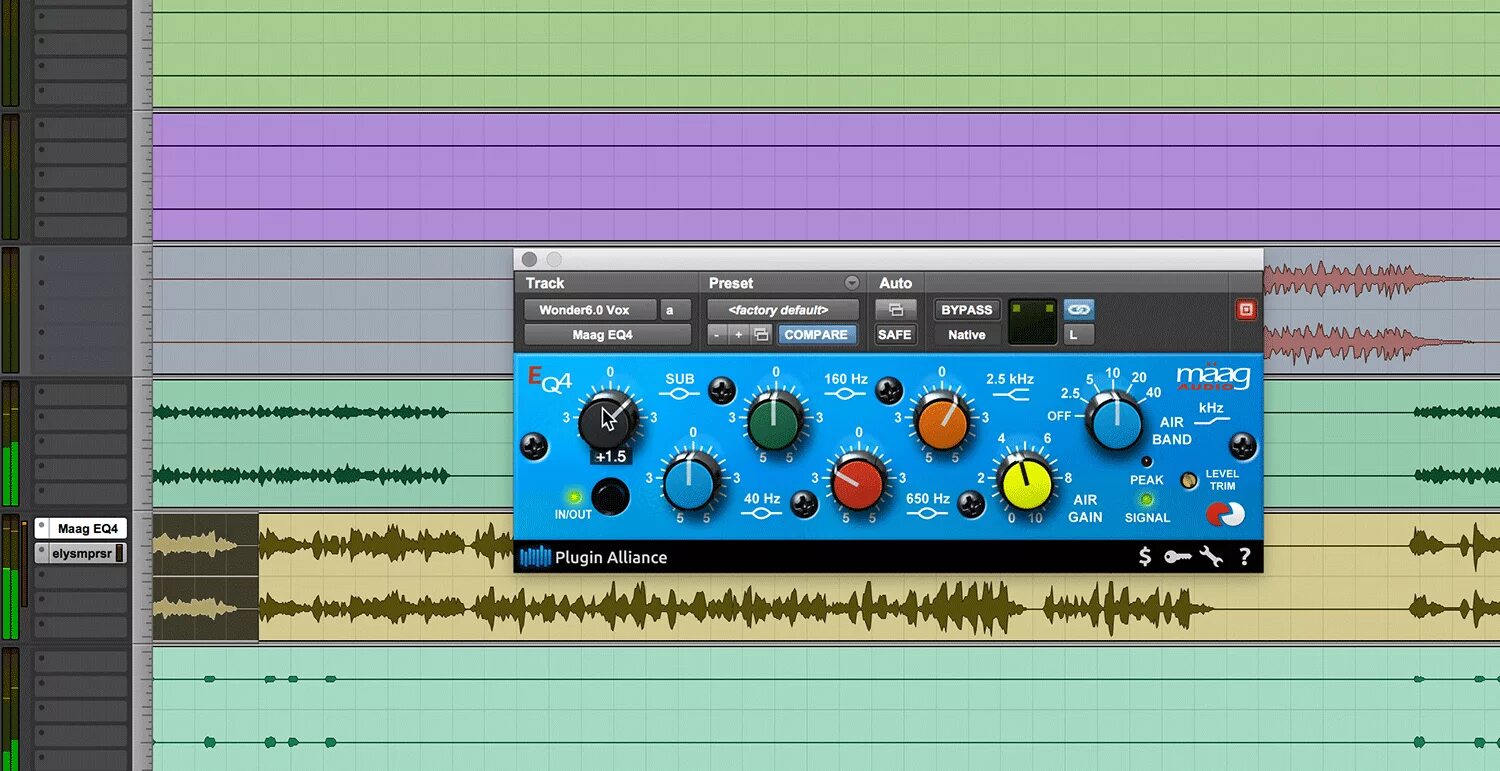1500x771 pixels.
Task: Open the question mark help icon
Action: coord(1244,557)
